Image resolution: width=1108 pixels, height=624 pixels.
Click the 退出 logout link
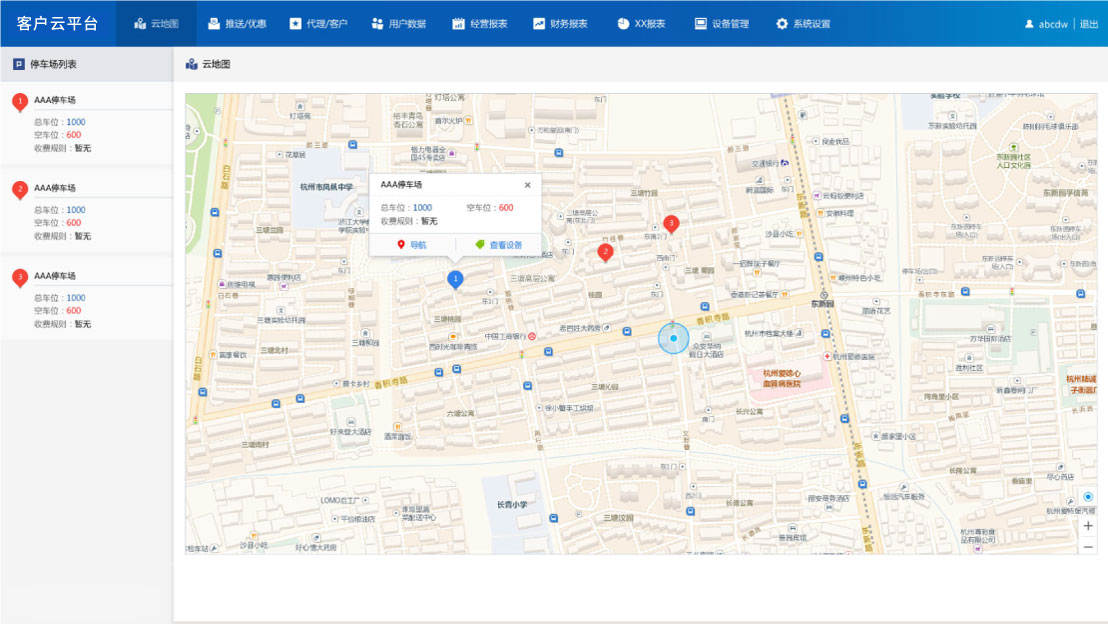click(1088, 24)
